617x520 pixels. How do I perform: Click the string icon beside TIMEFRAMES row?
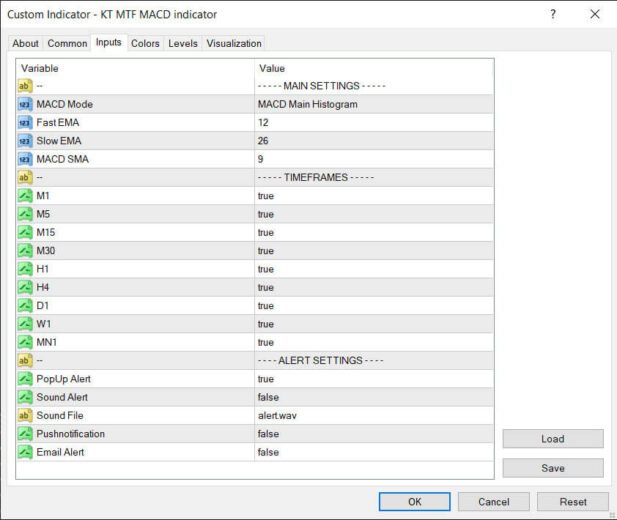tap(25, 178)
